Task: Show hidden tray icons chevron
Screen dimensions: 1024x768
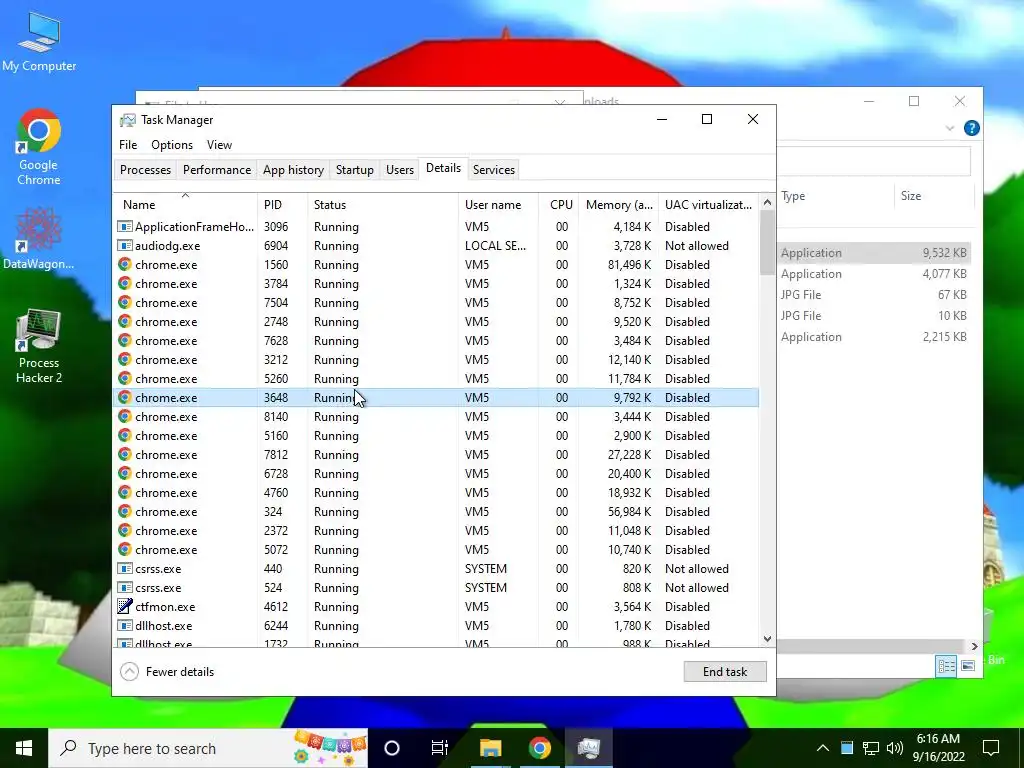Action: point(823,748)
